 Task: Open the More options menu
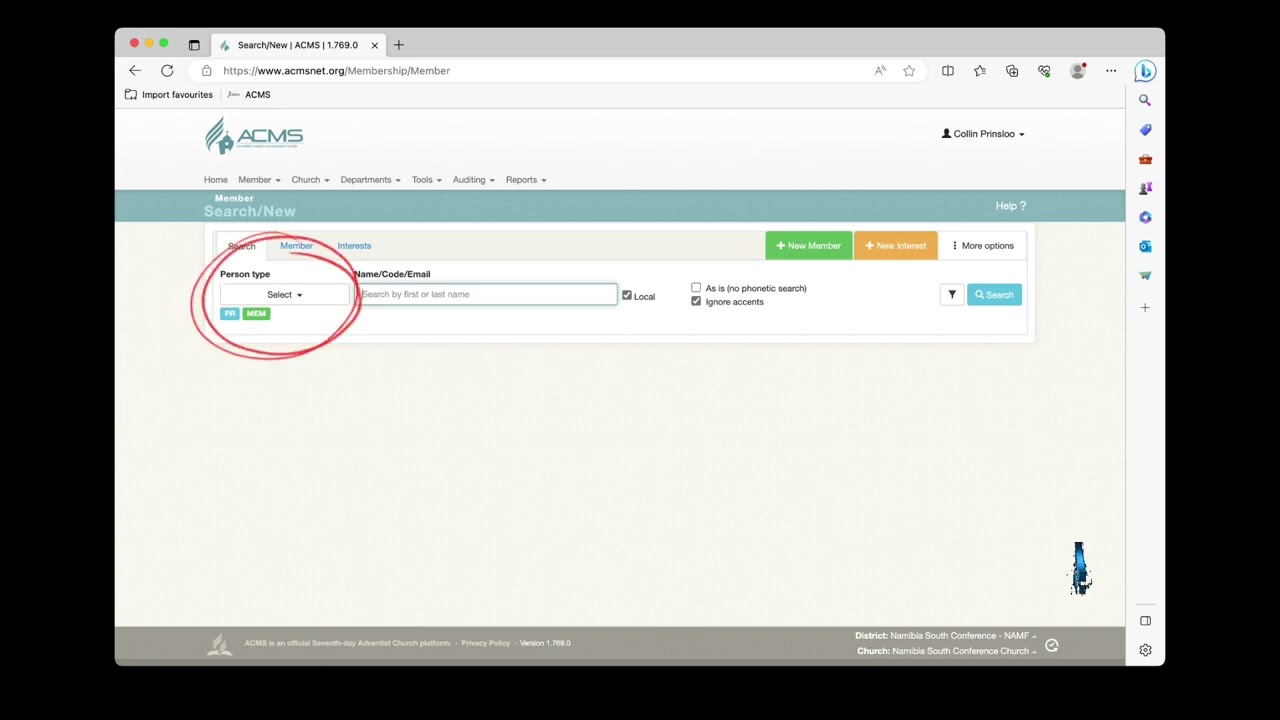982,246
